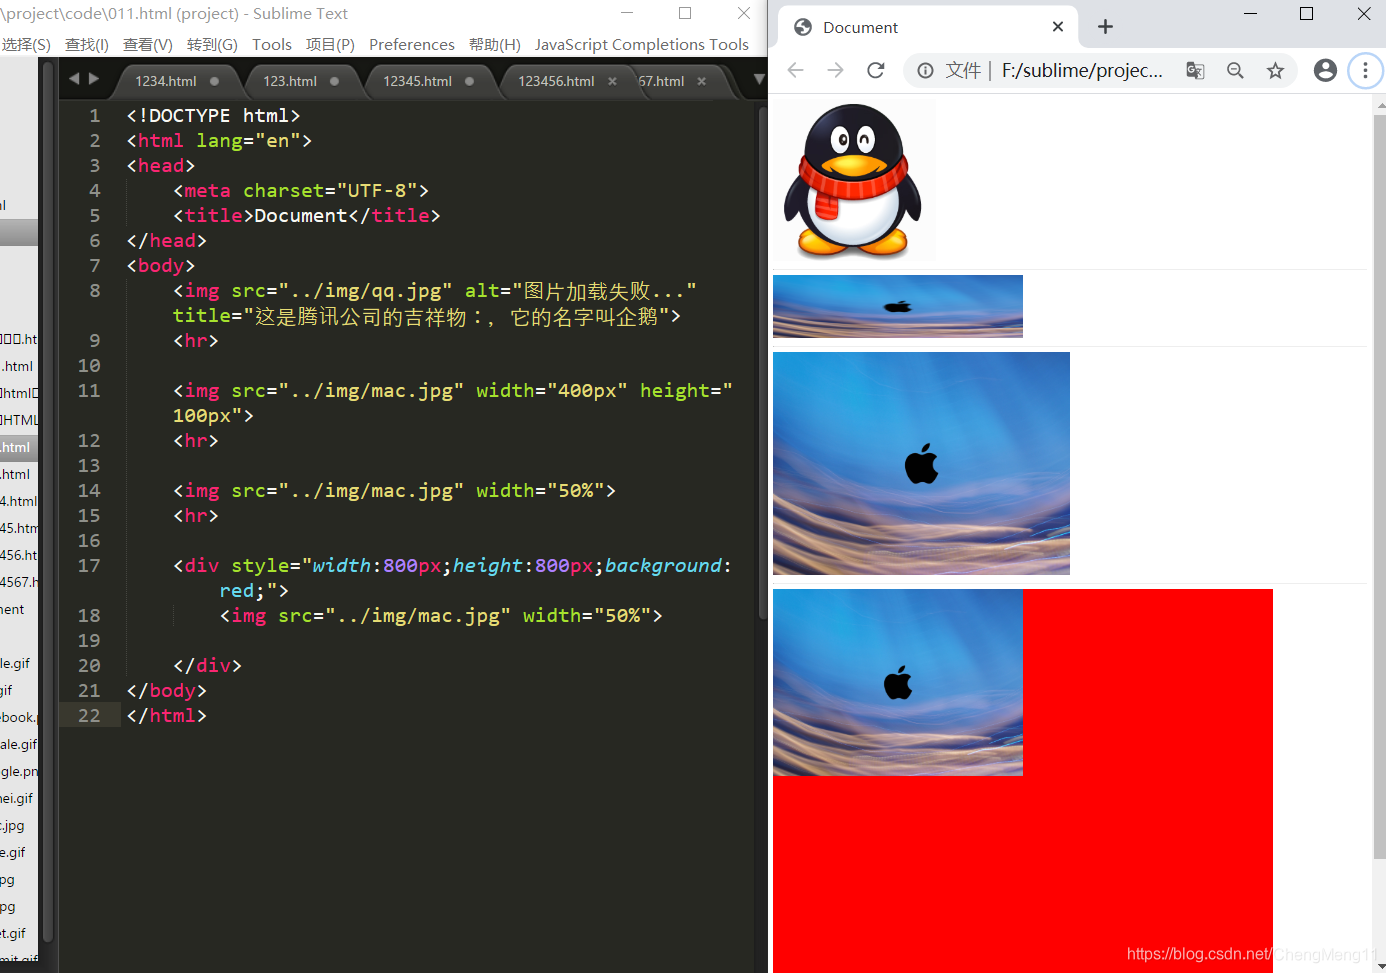Viewport: 1386px width, 973px height.
Task: Open the 查找(I) menu
Action: pos(87,45)
